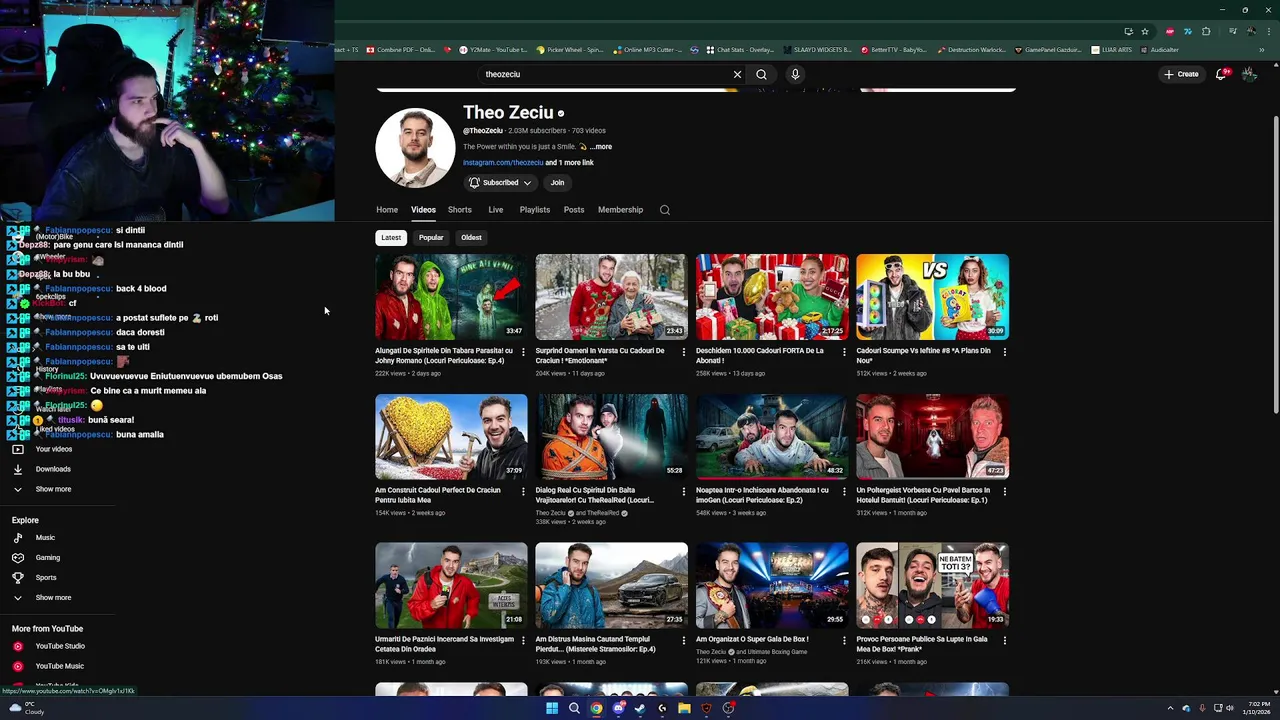Screen dimensions: 1280x720
Task: Show hidden bookmarks overflow chevron
Action: click(x=1262, y=50)
